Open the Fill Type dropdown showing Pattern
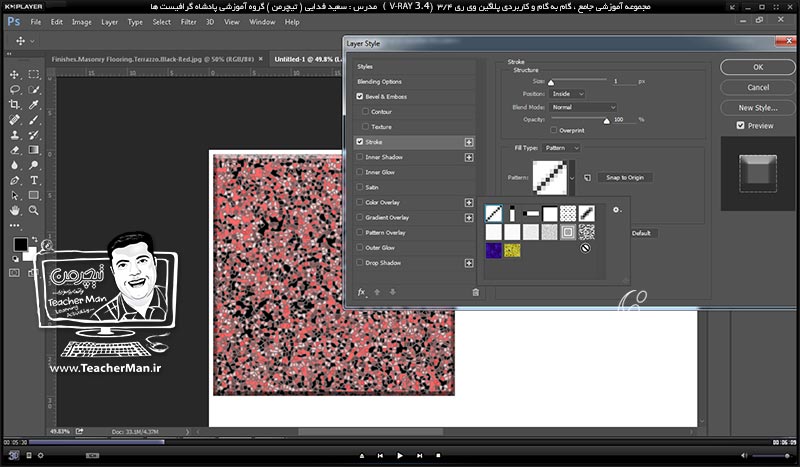The width and height of the screenshot is (800, 467). point(561,148)
